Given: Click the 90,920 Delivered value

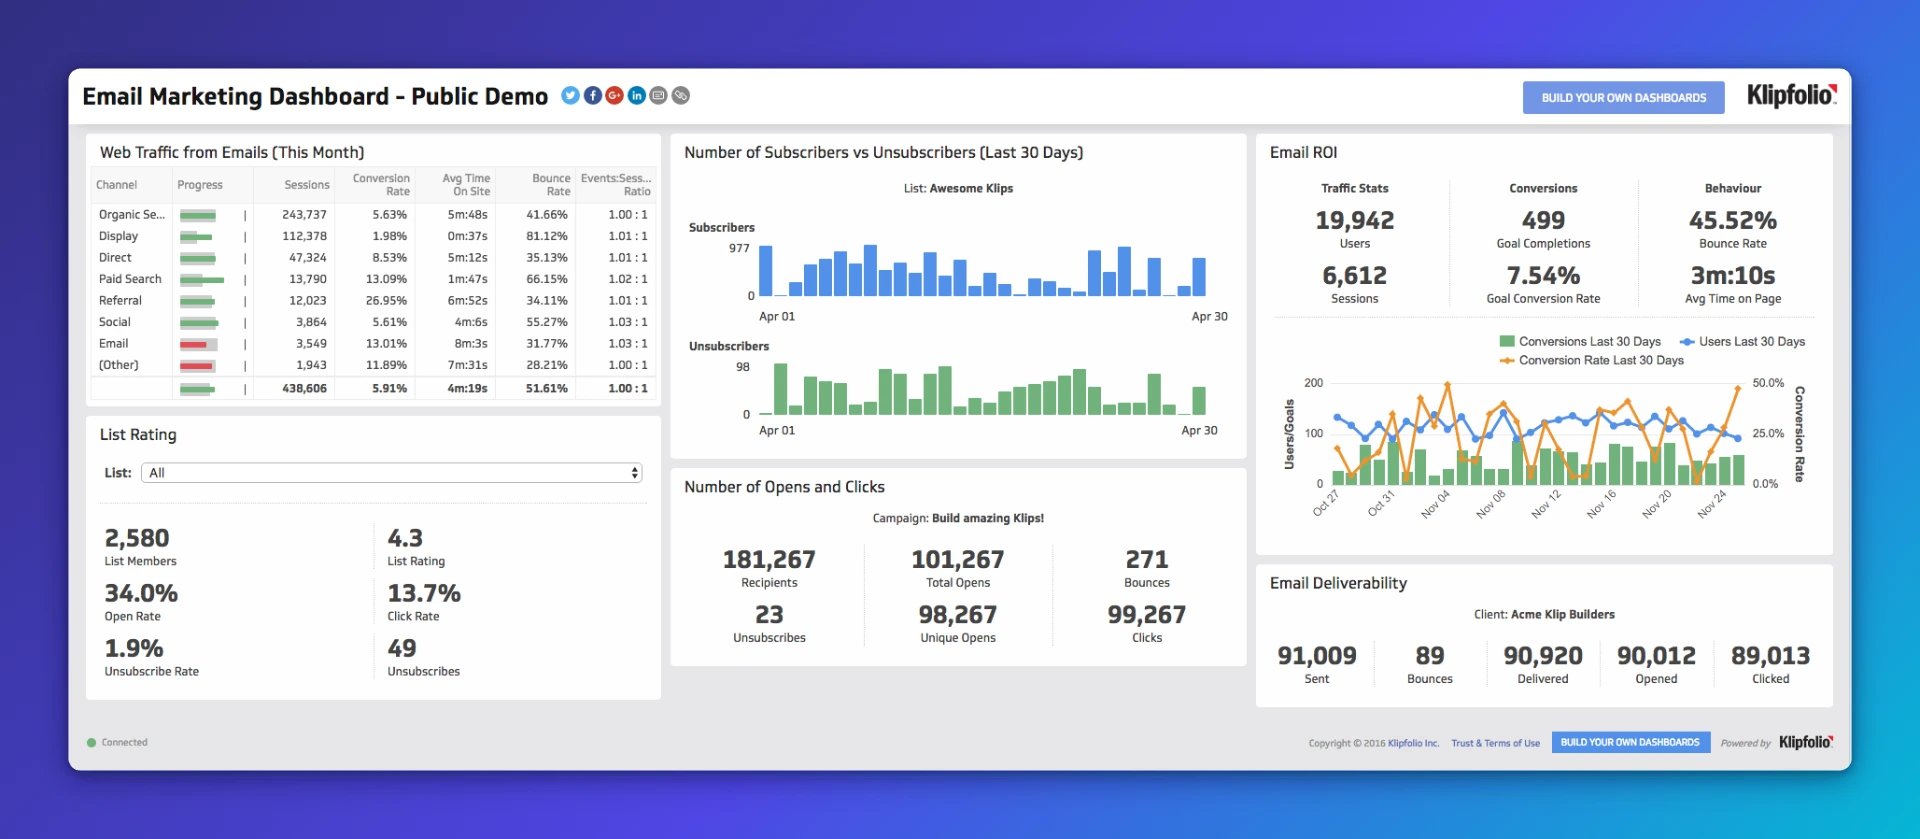Looking at the screenshot, I should tap(1542, 655).
